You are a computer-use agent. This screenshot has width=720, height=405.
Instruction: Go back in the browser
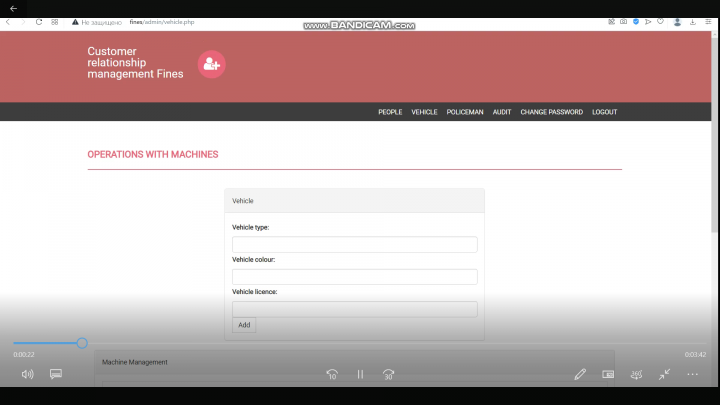pos(8,22)
